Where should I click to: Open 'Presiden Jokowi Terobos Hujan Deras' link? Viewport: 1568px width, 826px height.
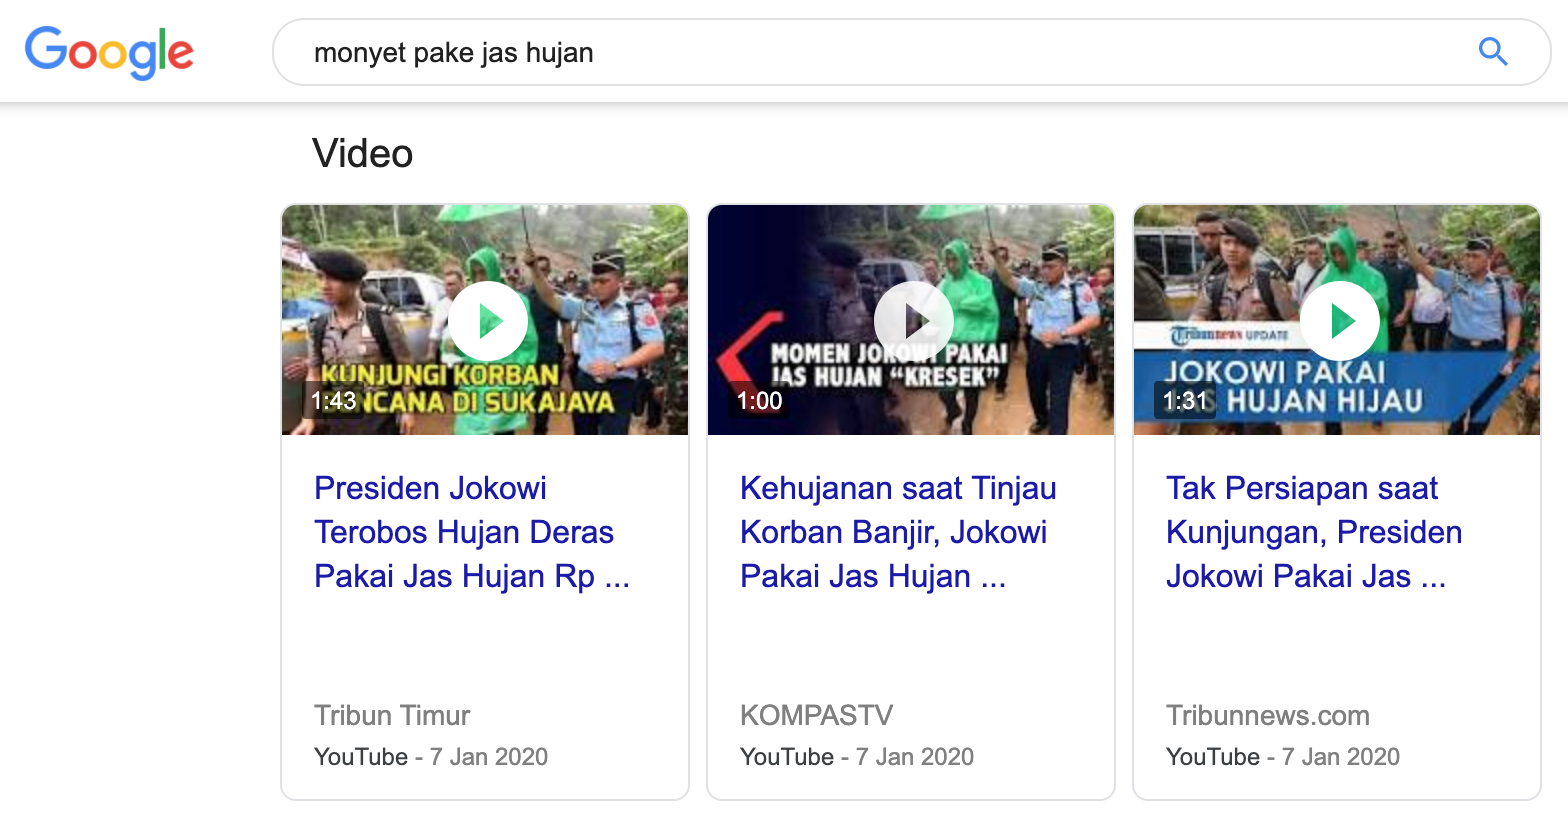point(472,532)
